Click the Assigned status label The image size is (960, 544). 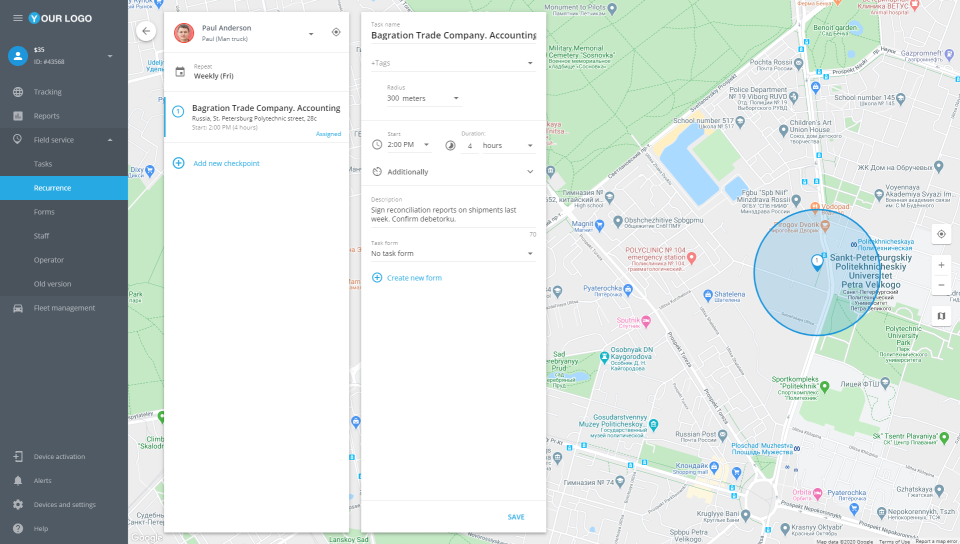[328, 134]
